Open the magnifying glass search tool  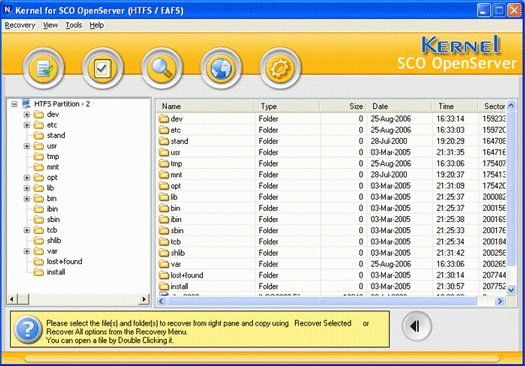point(162,68)
